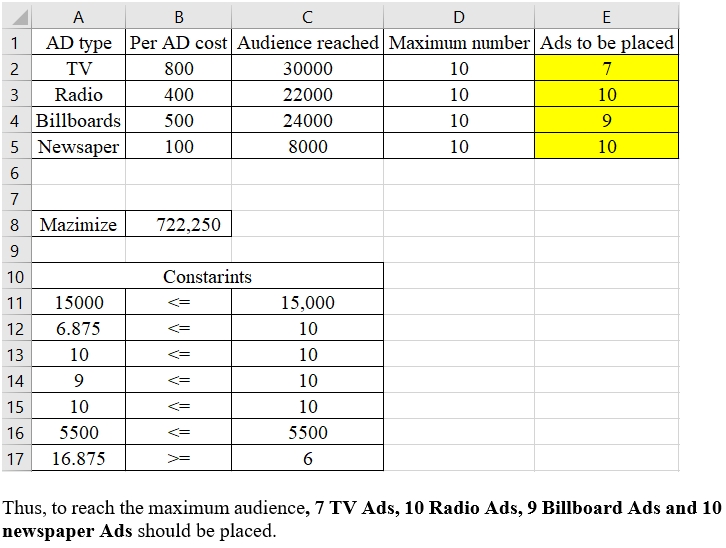
Task: Click yellow cell showing 9 Billboards ads
Action: point(607,120)
